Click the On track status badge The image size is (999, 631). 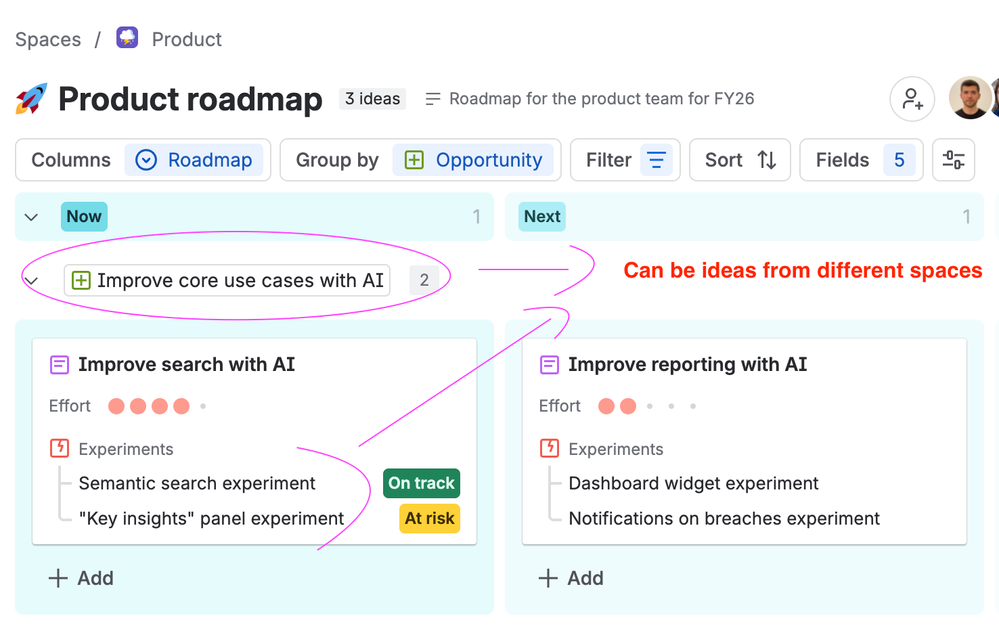click(x=421, y=483)
